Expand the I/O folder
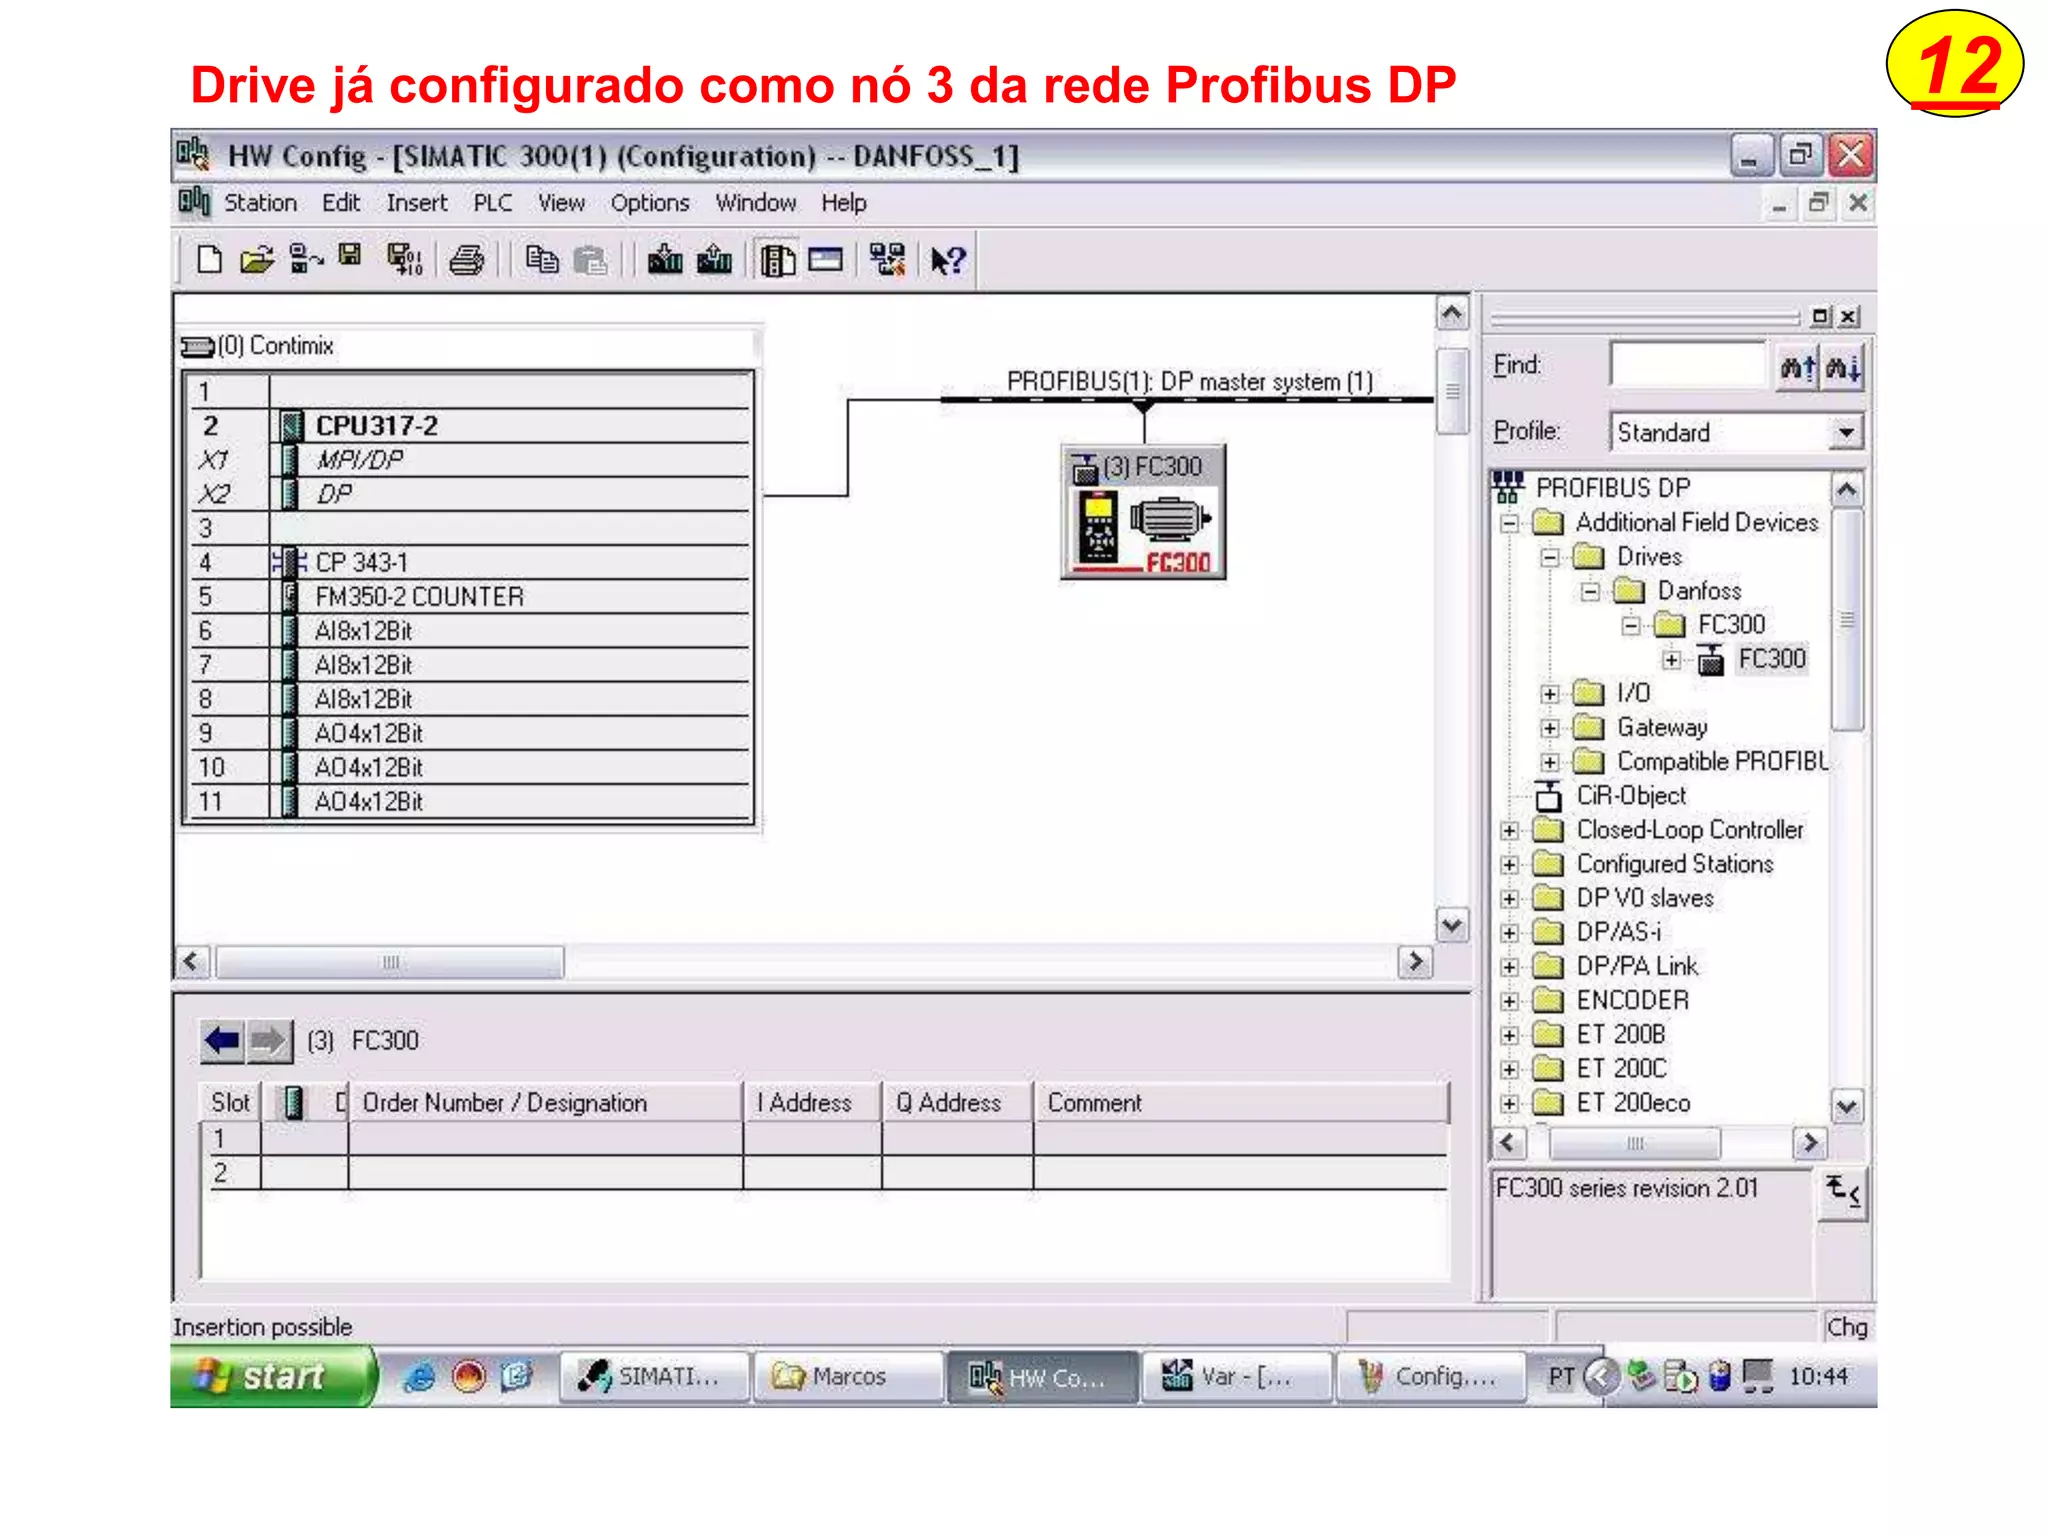This screenshot has width=2048, height=1536. (1550, 694)
